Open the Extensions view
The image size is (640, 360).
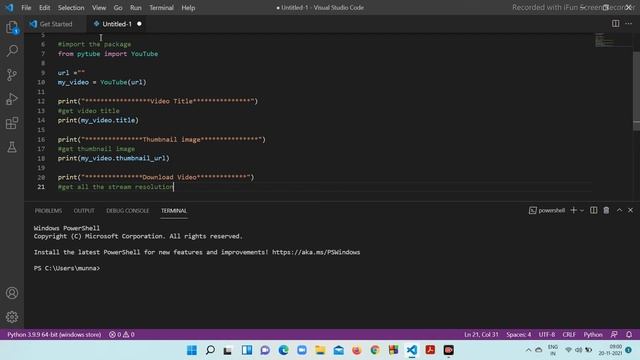click(12, 123)
